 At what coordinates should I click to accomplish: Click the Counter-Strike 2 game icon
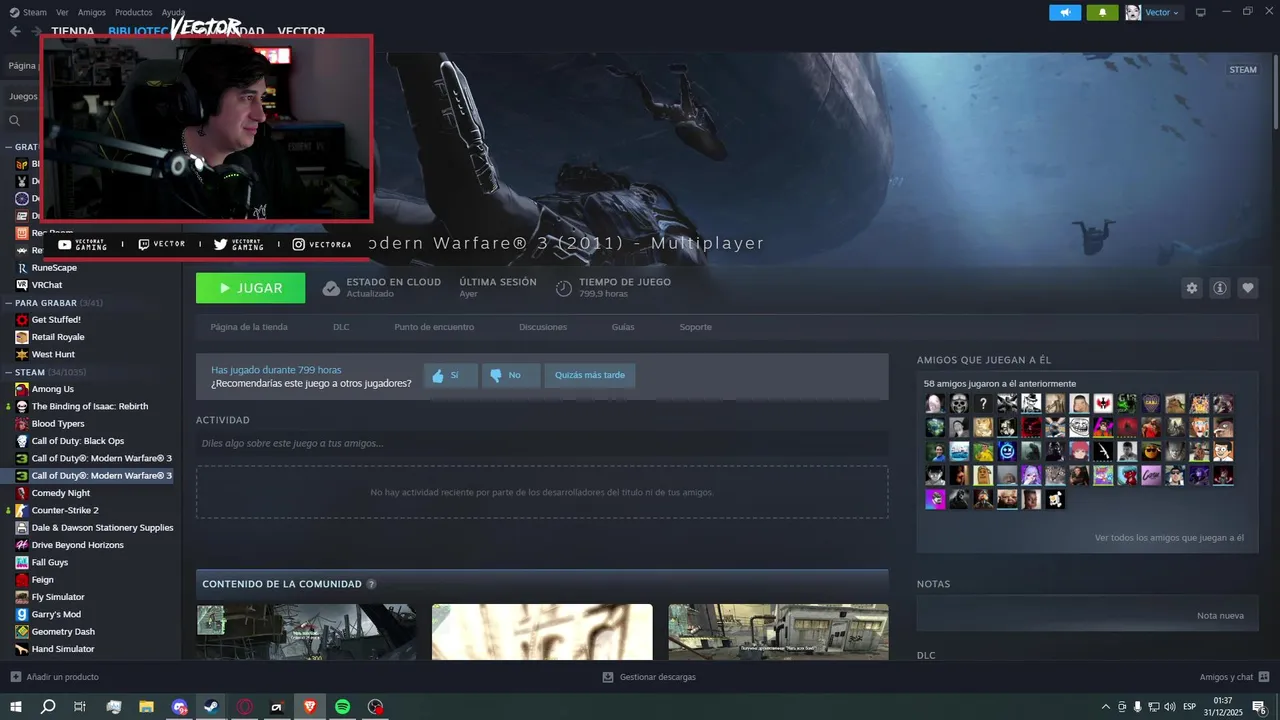pos(22,510)
